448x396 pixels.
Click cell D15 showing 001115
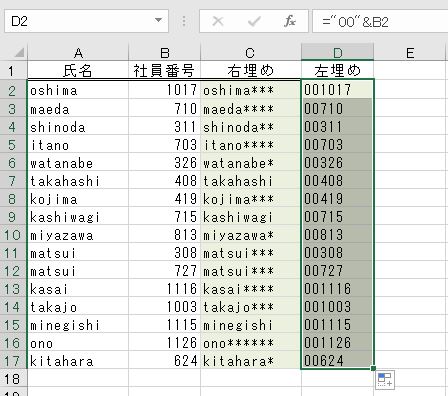[337, 325]
